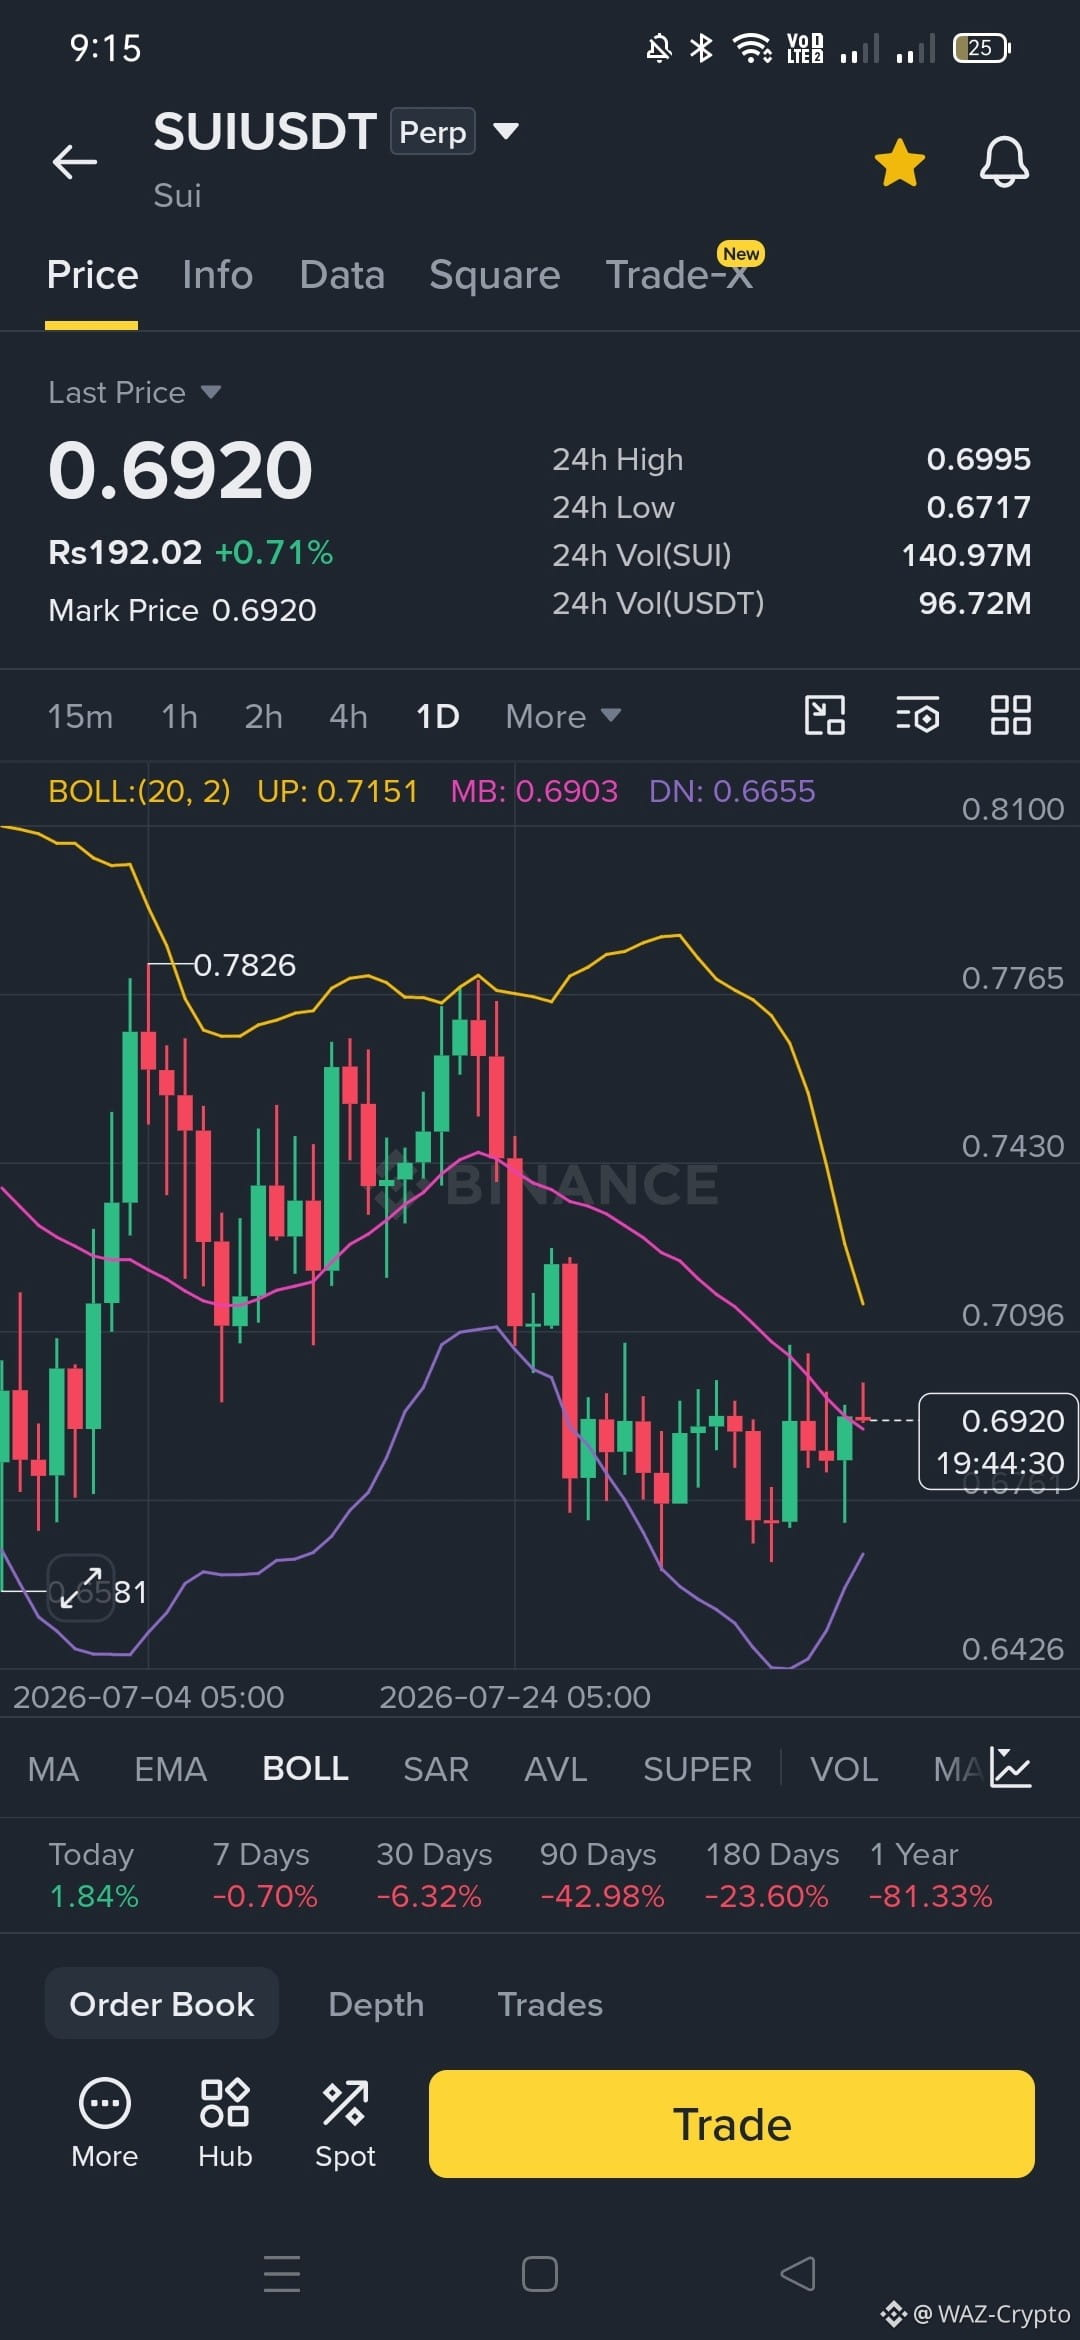The image size is (1080, 2340).
Task: Tap the 24h Vol(USDT) 96.72M value
Action: coord(975,603)
